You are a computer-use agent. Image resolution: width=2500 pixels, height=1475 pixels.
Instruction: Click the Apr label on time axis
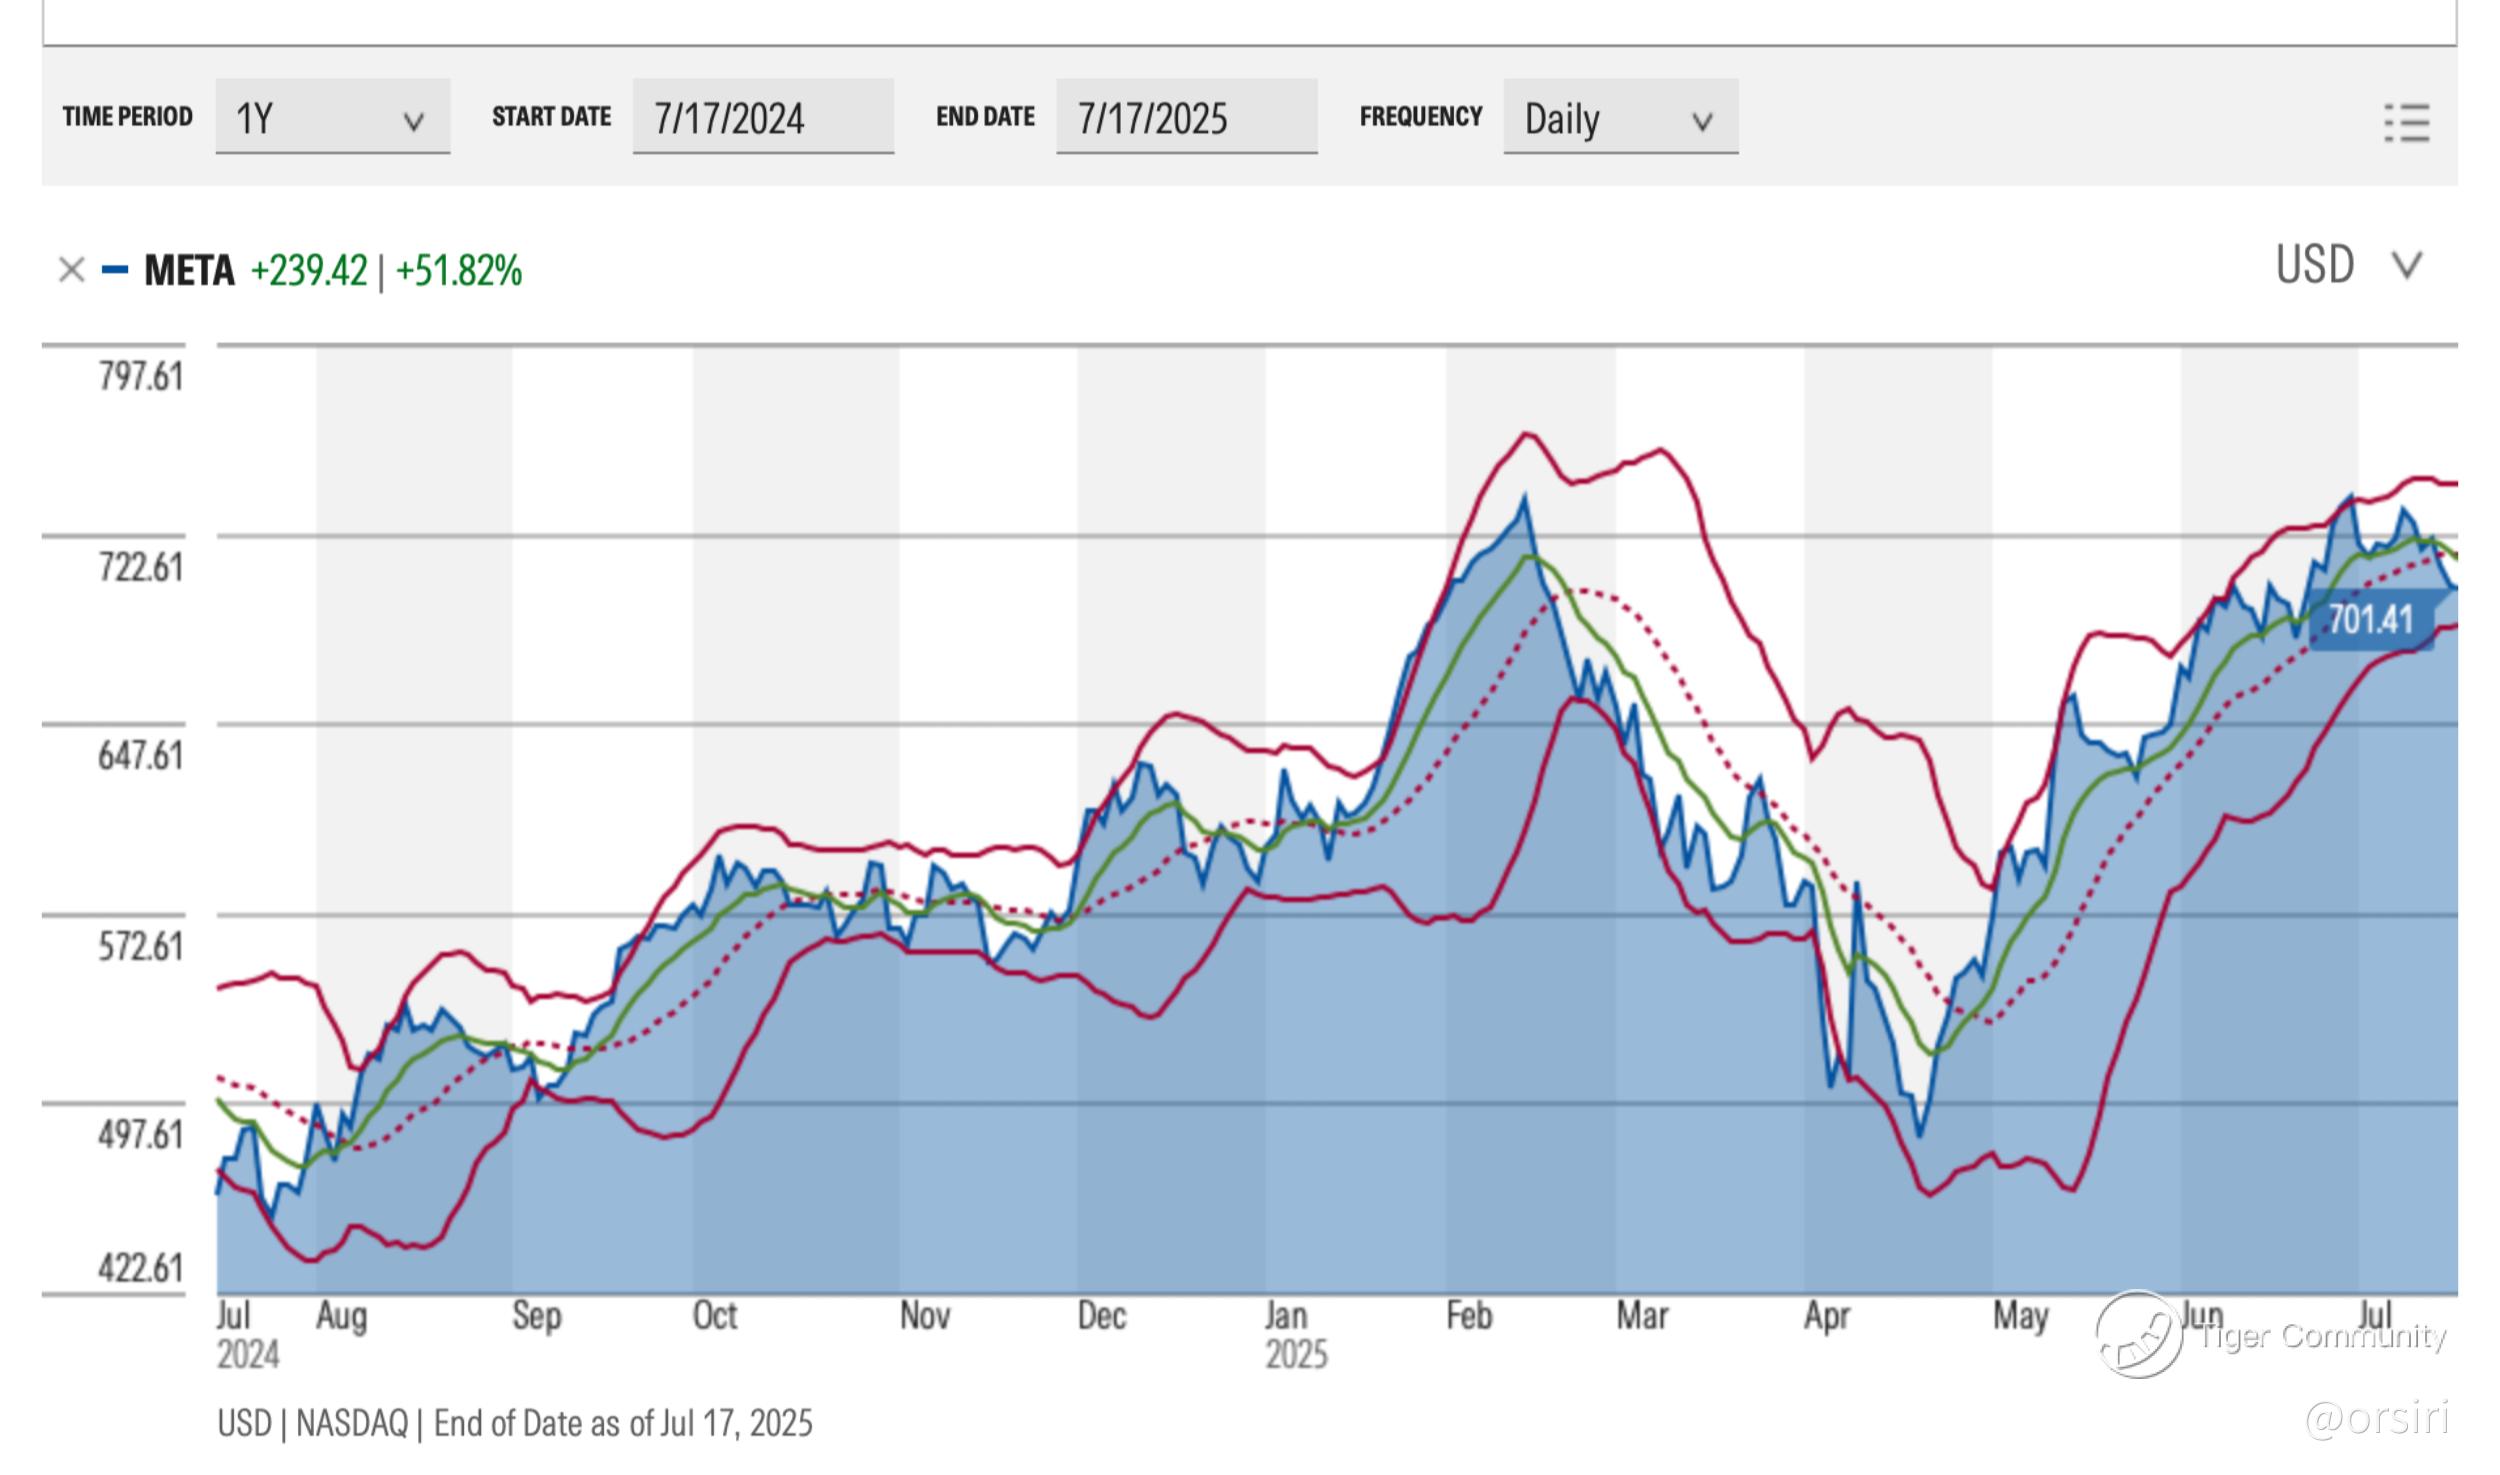pos(1826,1315)
